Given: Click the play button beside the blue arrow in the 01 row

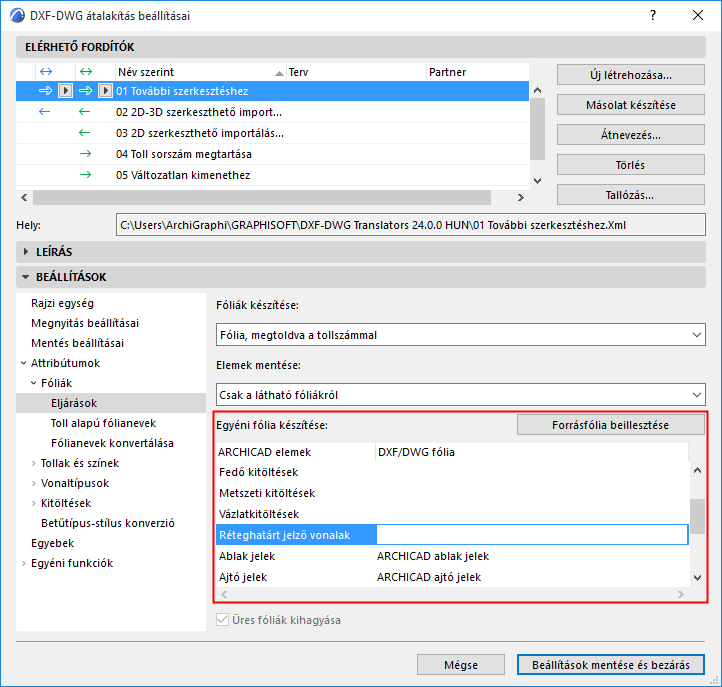Looking at the screenshot, I should tap(65, 91).
